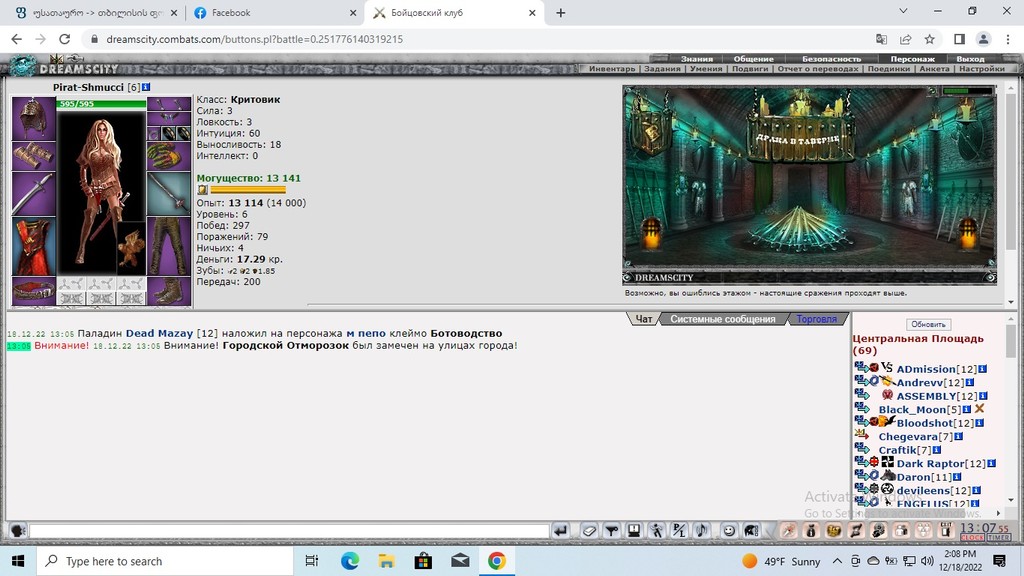Image resolution: width=1024 pixels, height=576 pixels.
Task: Click the eraser clear-chat icon
Action: 589,531
